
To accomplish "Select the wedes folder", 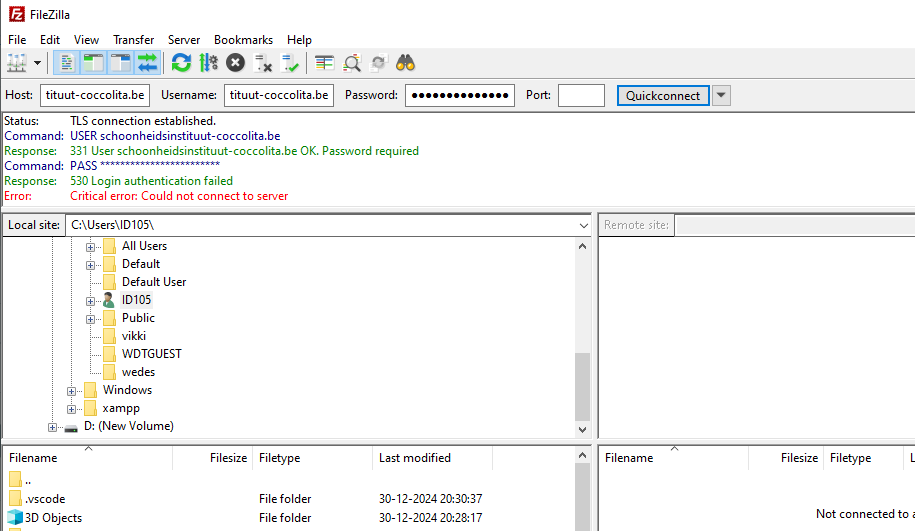I will coord(138,372).
